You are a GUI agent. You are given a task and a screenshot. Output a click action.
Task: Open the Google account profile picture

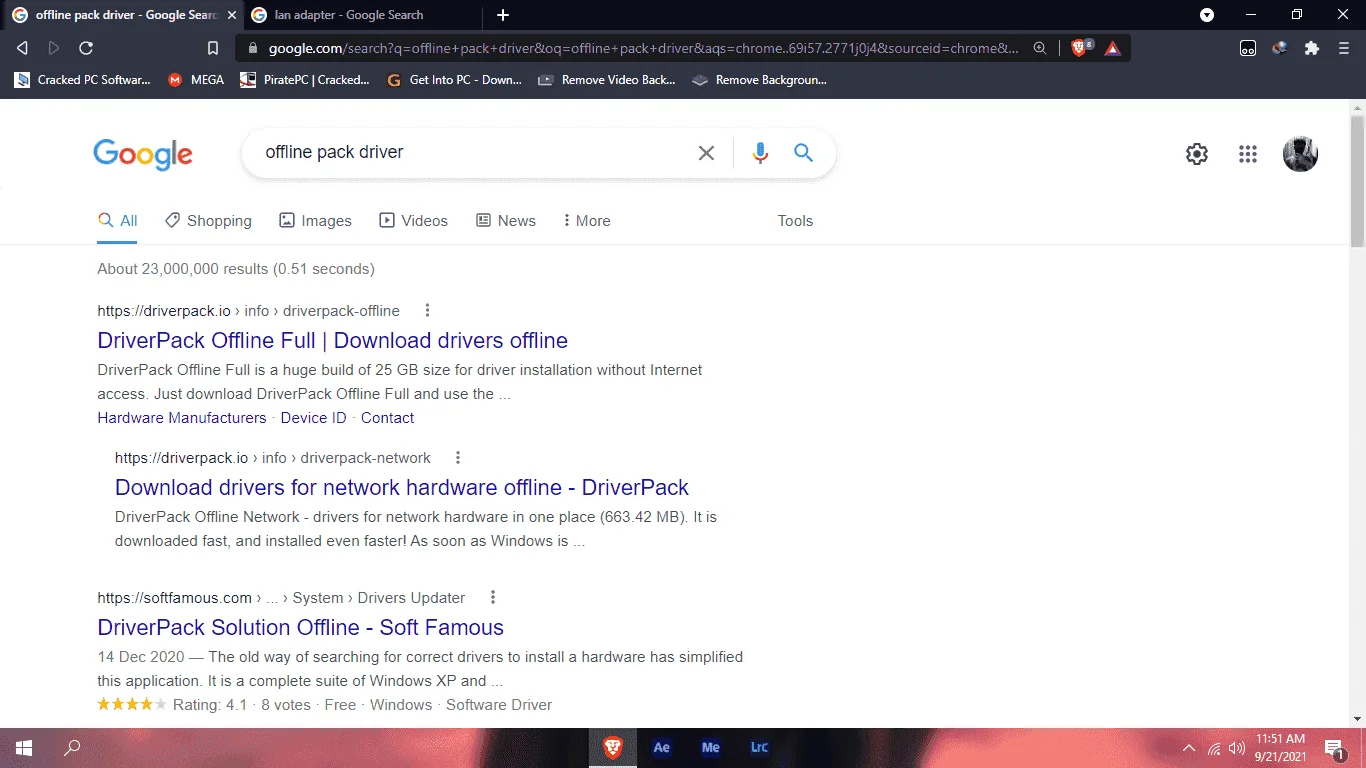coord(1300,154)
